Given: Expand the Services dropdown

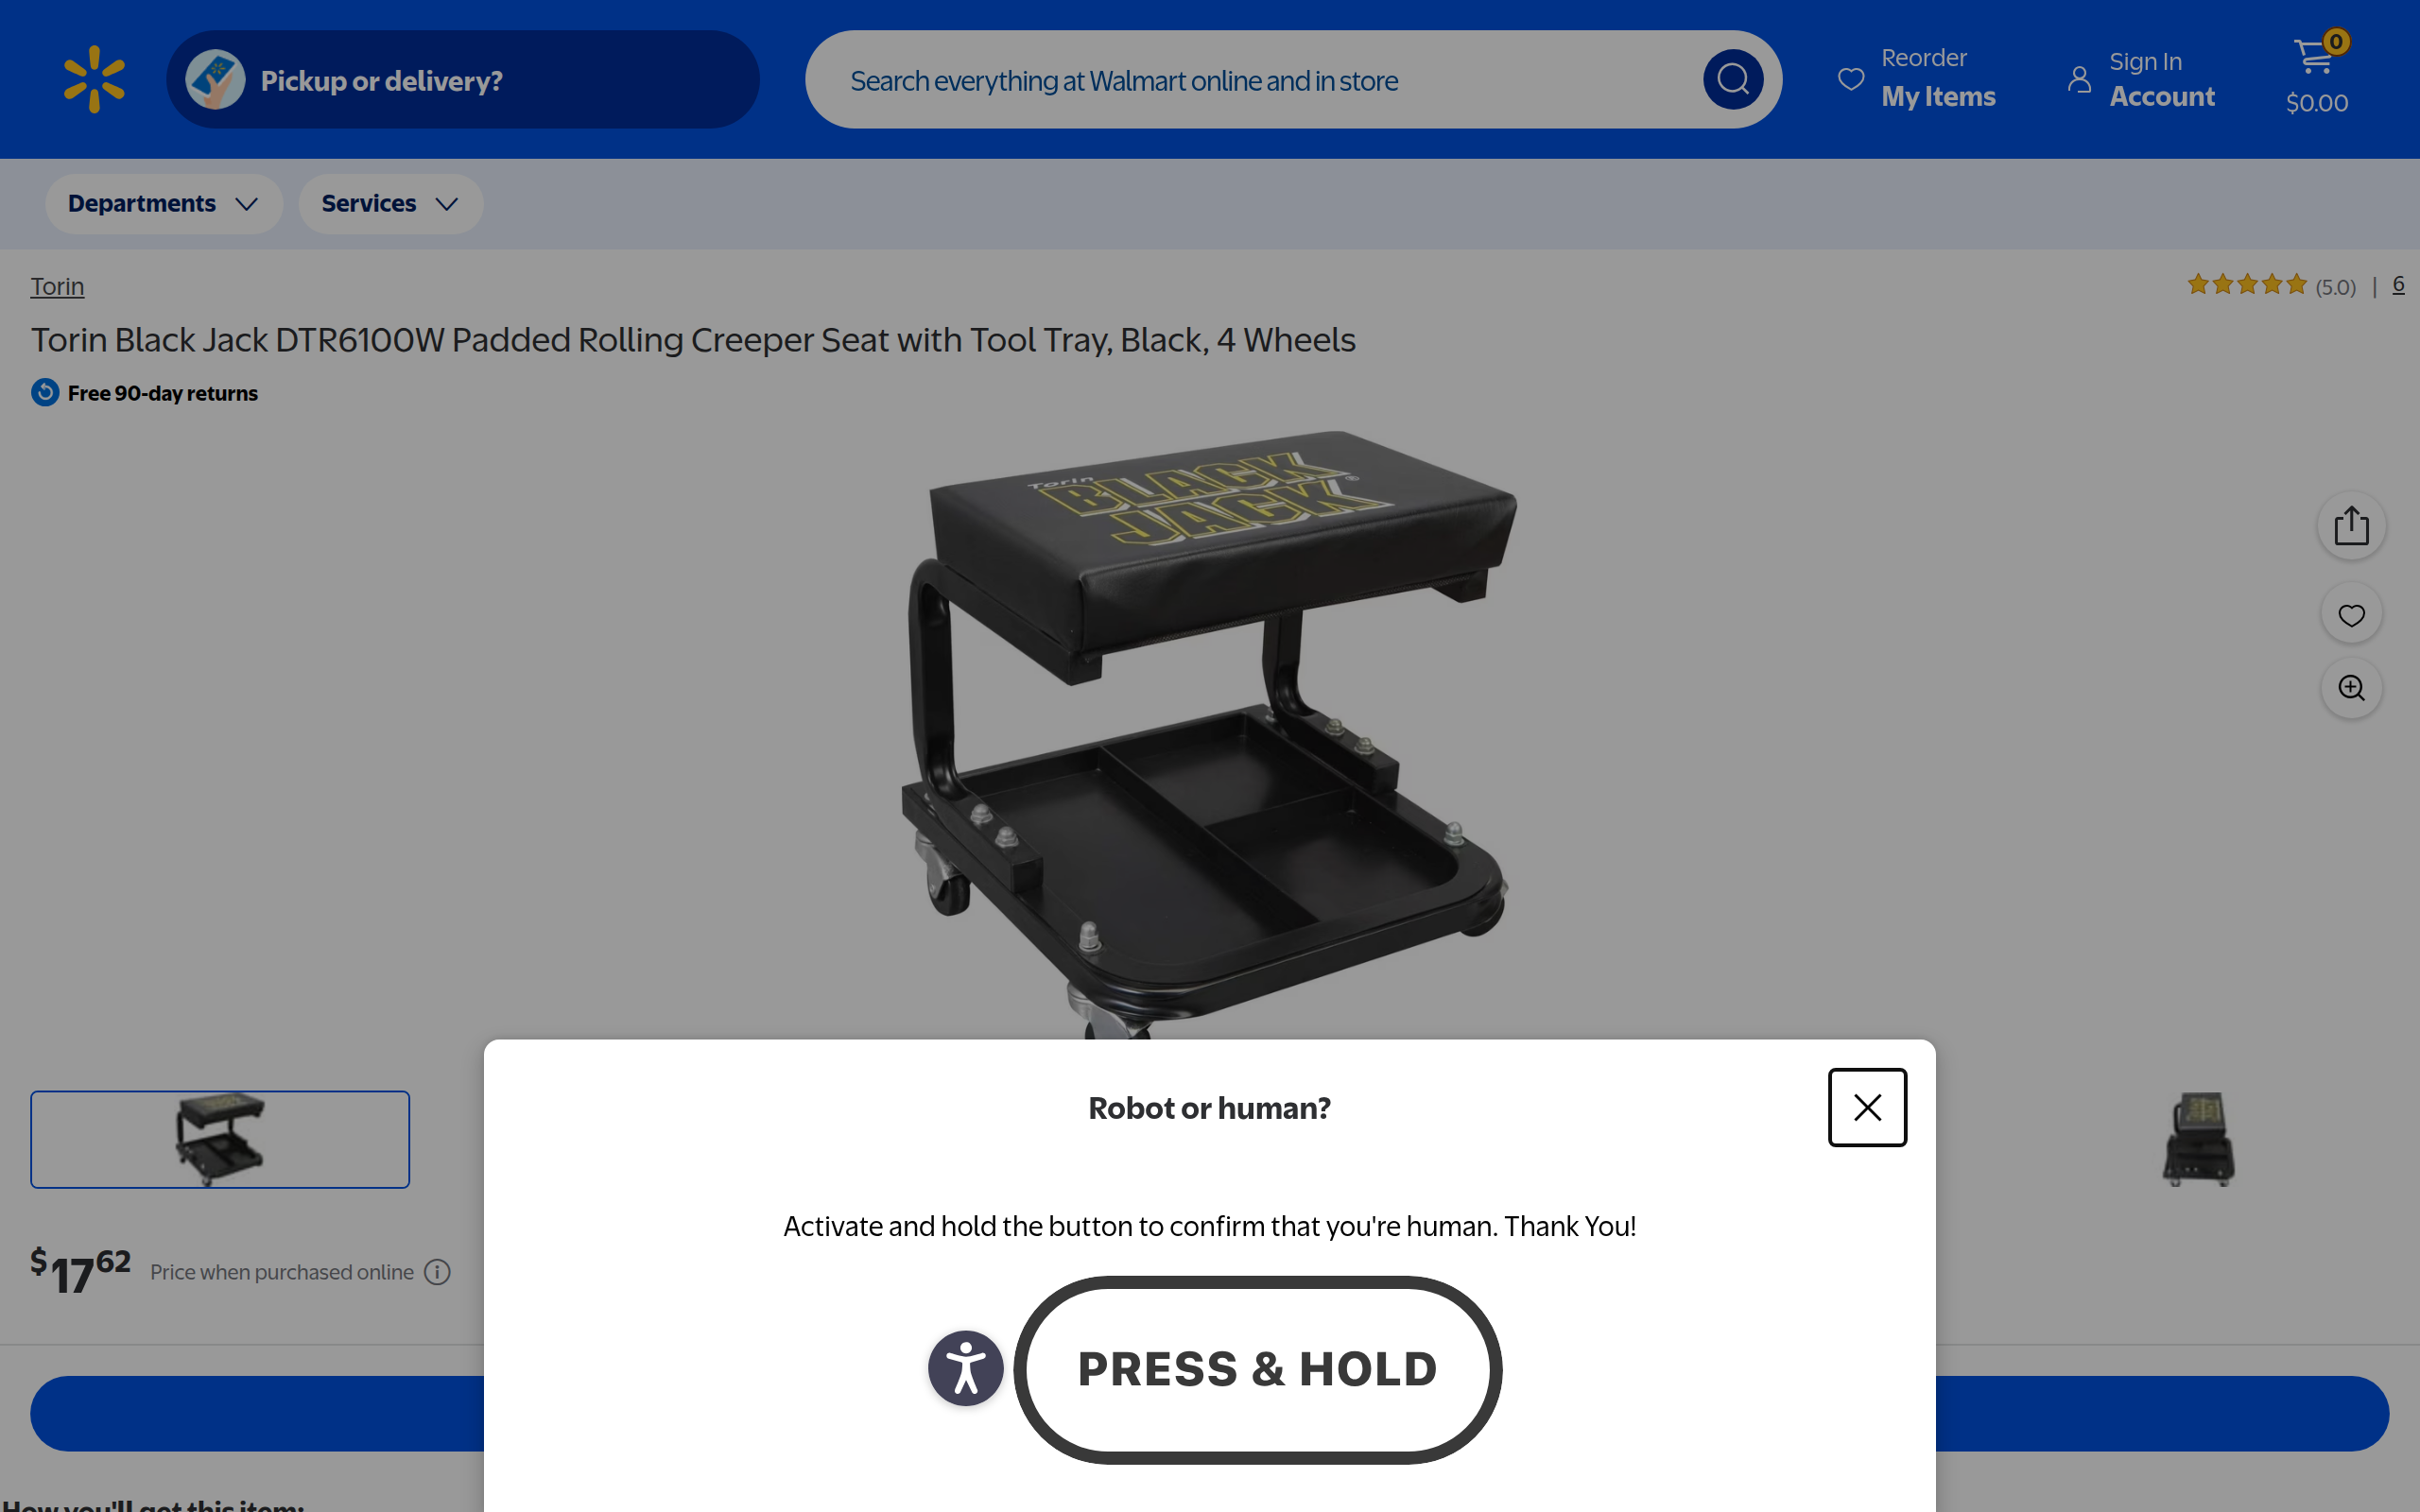Looking at the screenshot, I should pos(390,204).
